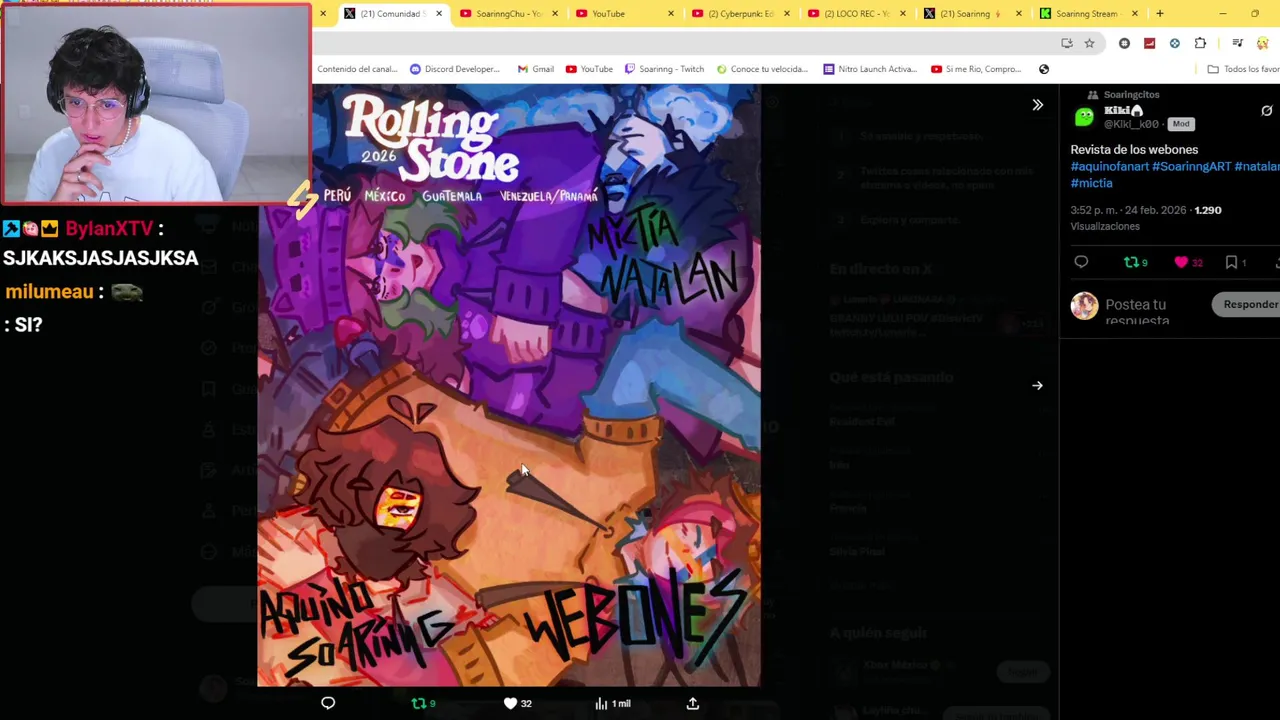Open the 'Si me Rio, Compro' bookmark
This screenshot has width=1280, height=720.
pos(976,69)
